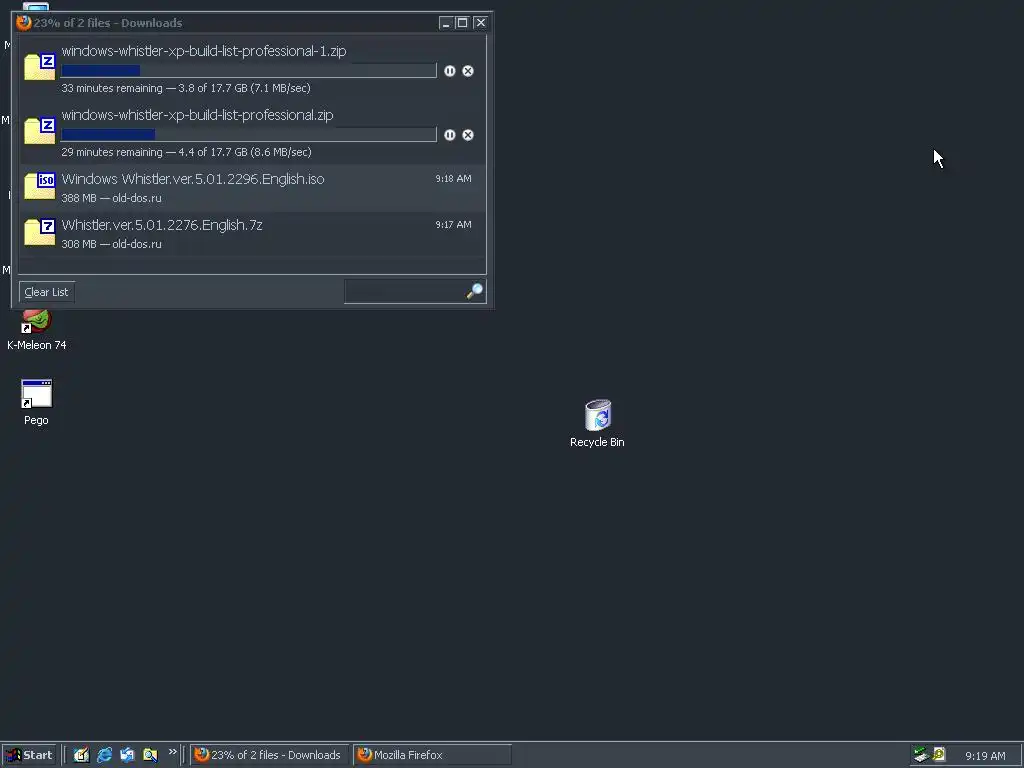The width and height of the screenshot is (1024, 768).
Task: Click network connection tray icon
Action: pos(921,755)
